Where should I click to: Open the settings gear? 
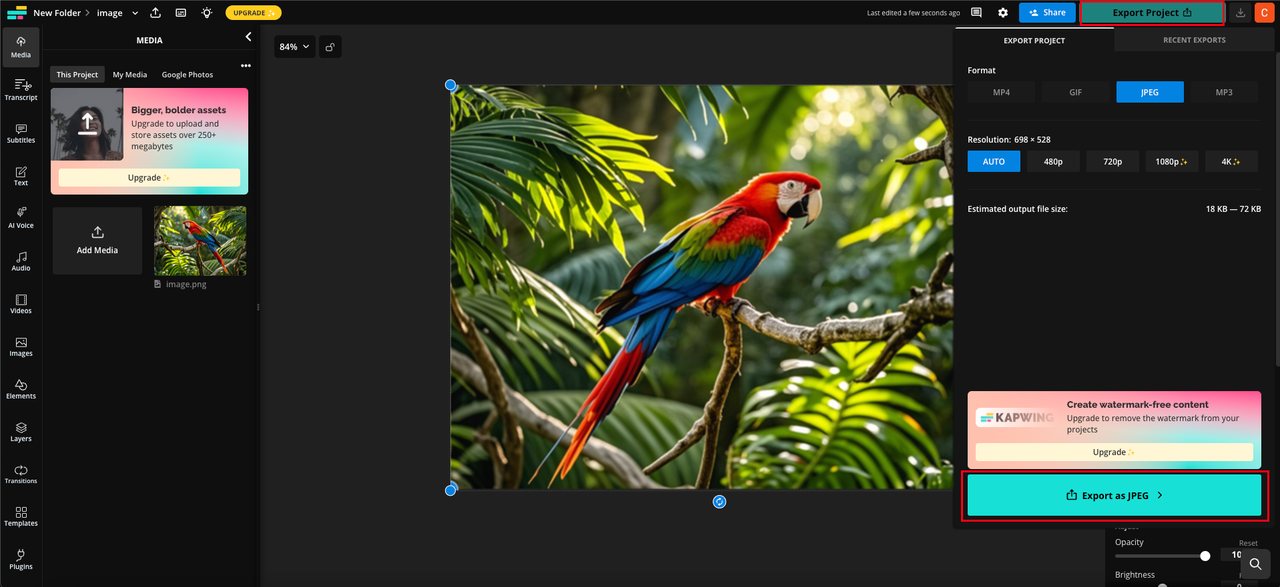[1003, 13]
